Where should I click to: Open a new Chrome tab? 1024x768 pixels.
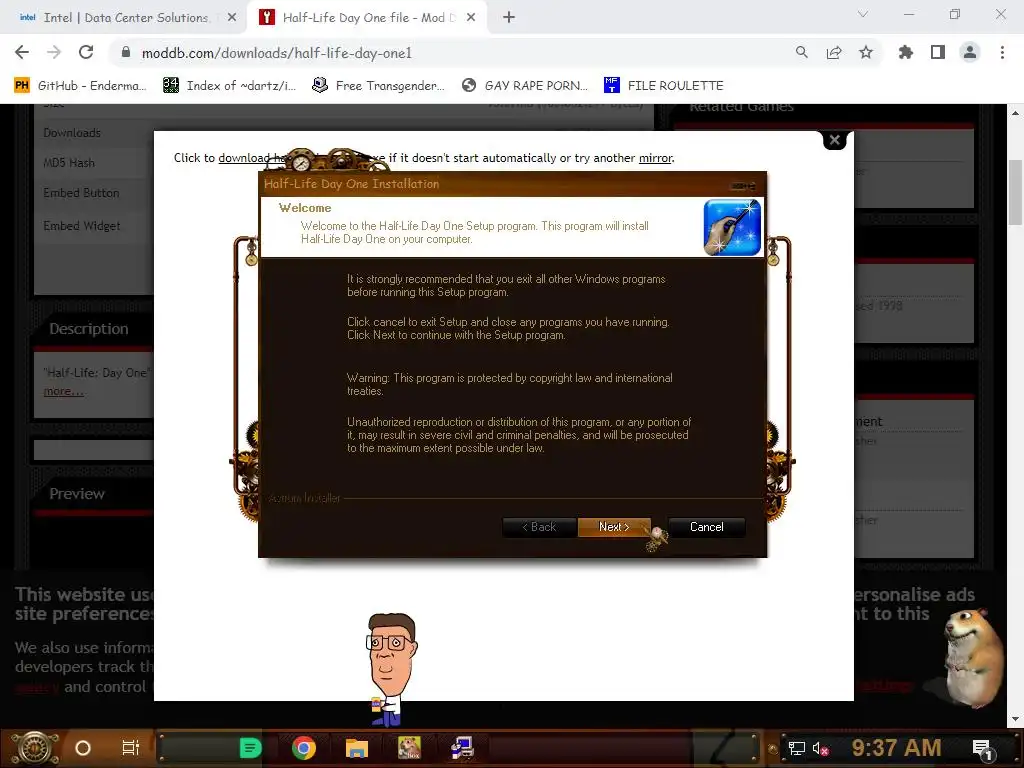click(x=509, y=18)
